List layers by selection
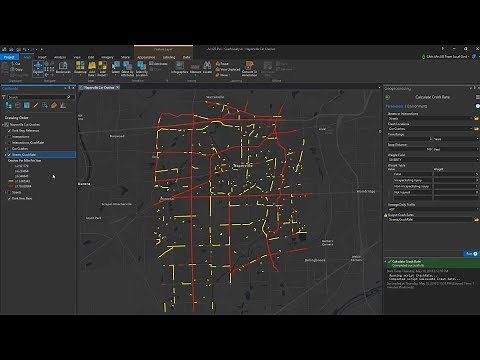The height and width of the screenshot is (360, 480). (27, 105)
